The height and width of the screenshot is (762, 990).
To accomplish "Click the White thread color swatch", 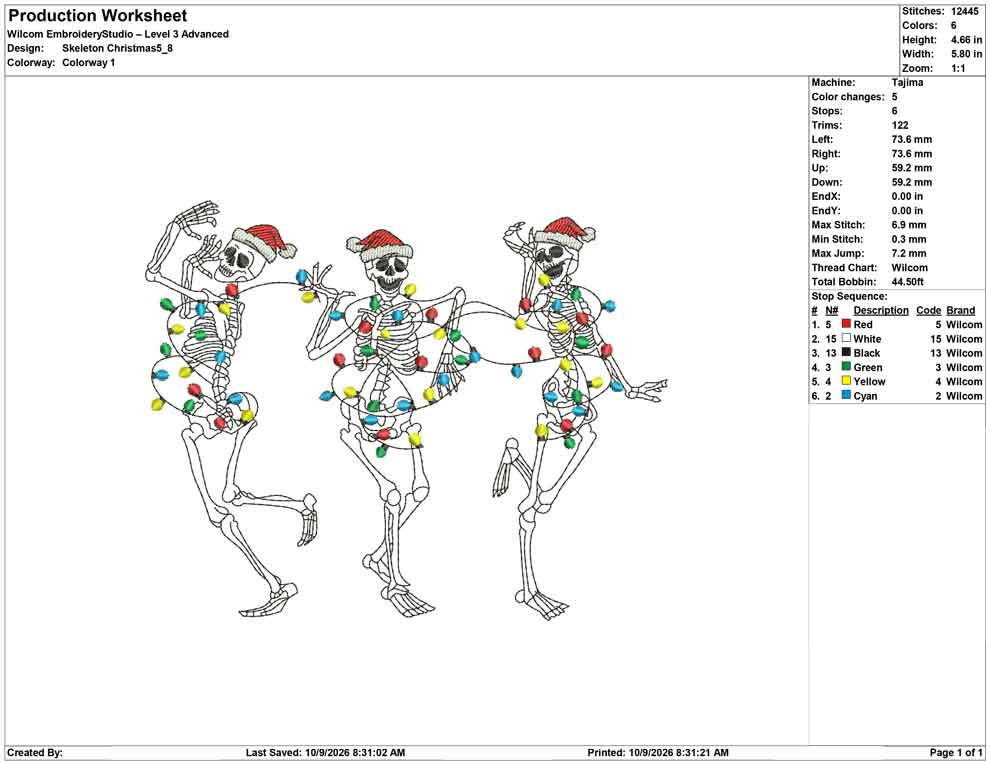I will 846,338.
